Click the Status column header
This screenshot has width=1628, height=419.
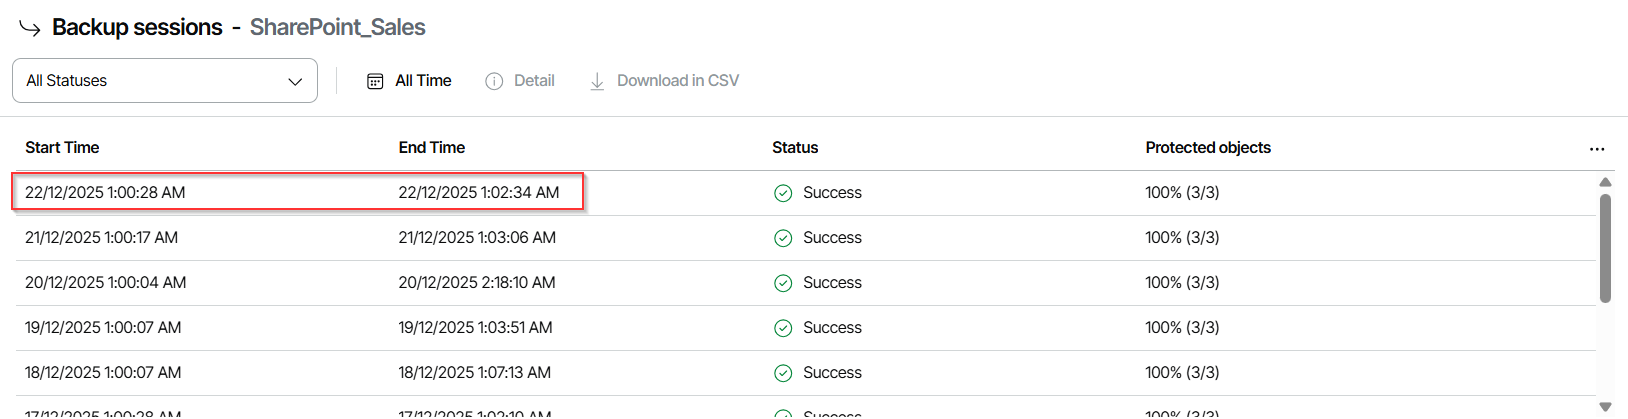pyautogui.click(x=795, y=148)
